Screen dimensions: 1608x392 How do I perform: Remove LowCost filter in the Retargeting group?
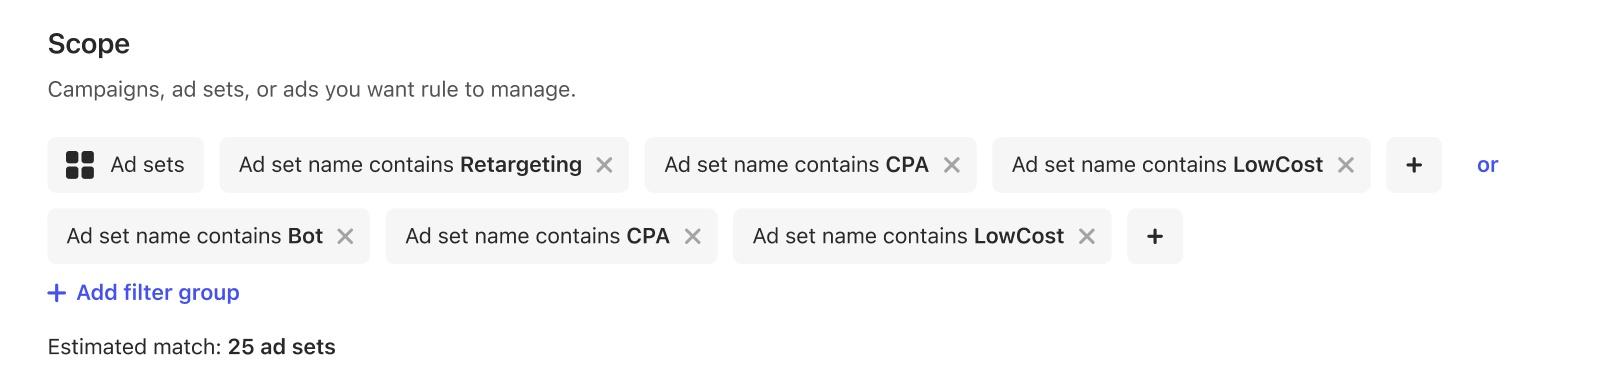(1346, 165)
